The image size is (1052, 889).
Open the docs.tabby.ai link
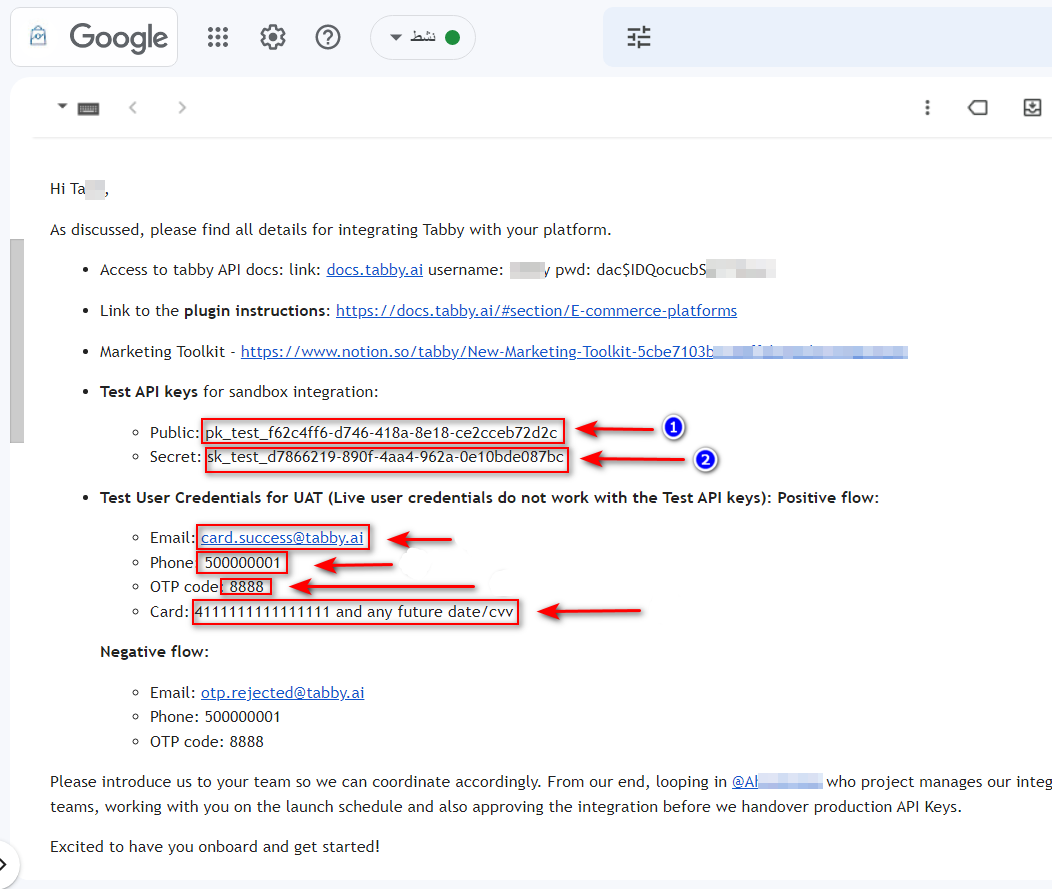(374, 270)
